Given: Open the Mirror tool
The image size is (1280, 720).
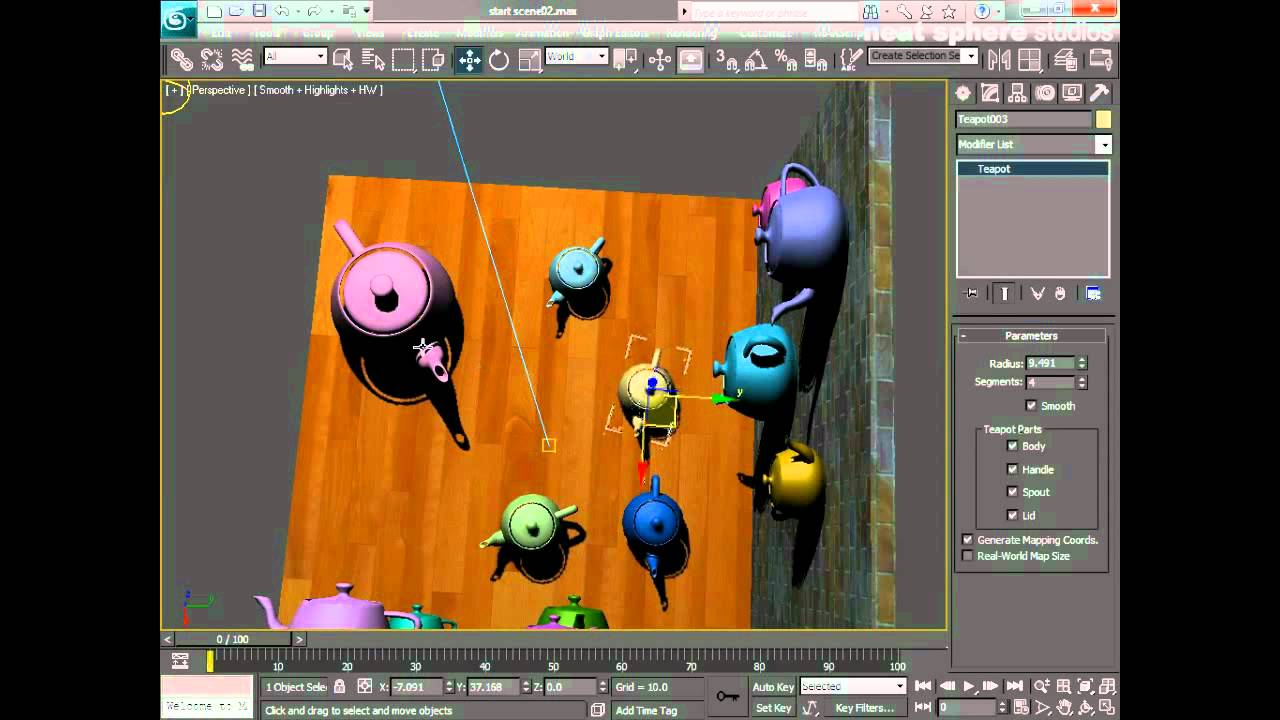Looking at the screenshot, I should [x=998, y=60].
